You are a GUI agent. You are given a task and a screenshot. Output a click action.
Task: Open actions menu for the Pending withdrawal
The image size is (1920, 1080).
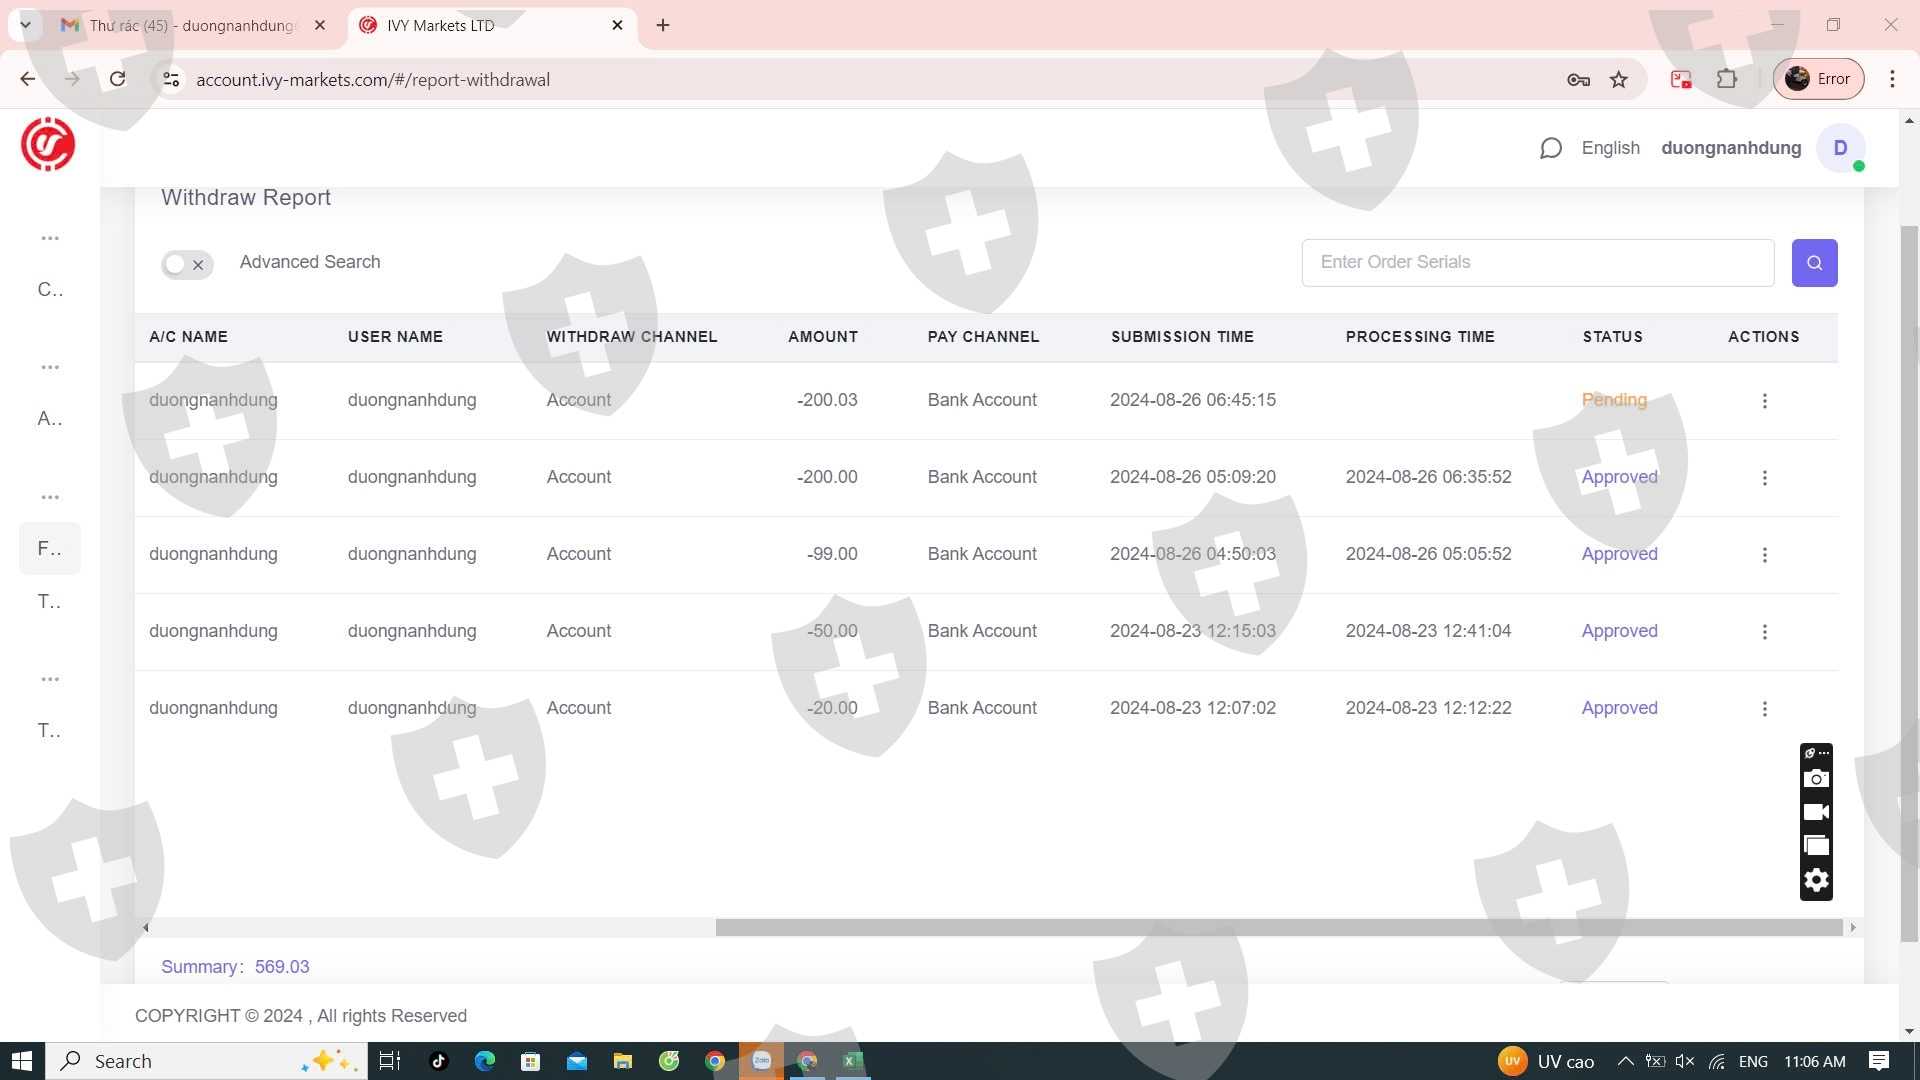[1764, 401]
